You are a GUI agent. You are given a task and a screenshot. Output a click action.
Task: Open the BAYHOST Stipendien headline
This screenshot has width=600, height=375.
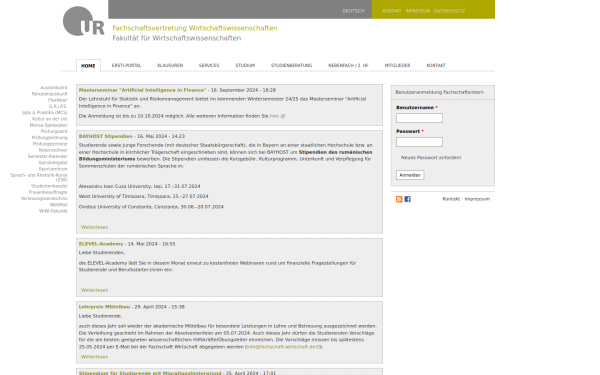pyautogui.click(x=106, y=136)
